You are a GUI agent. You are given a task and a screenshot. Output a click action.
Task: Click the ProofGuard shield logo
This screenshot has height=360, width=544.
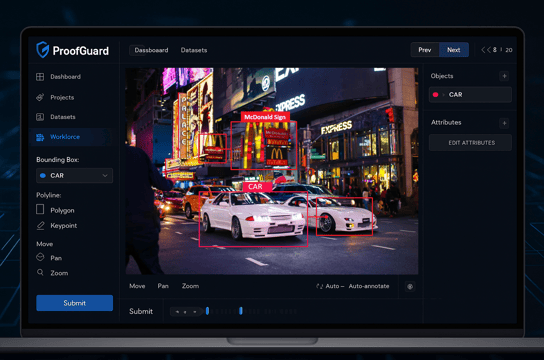point(42,50)
